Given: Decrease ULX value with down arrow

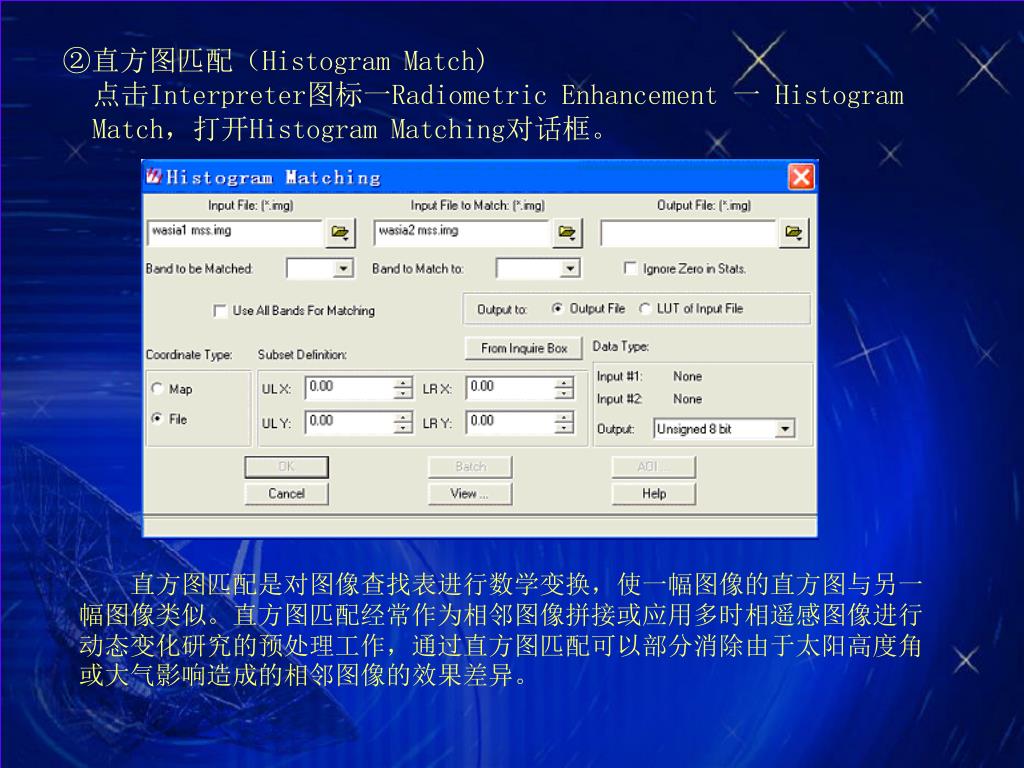Looking at the screenshot, I should (x=403, y=393).
